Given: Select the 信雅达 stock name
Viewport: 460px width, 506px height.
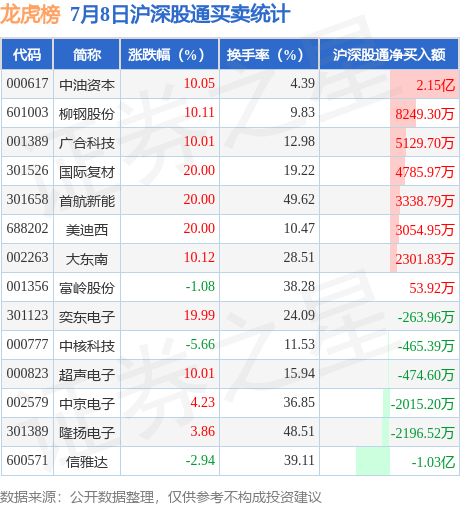Looking at the screenshot, I should point(87,462).
